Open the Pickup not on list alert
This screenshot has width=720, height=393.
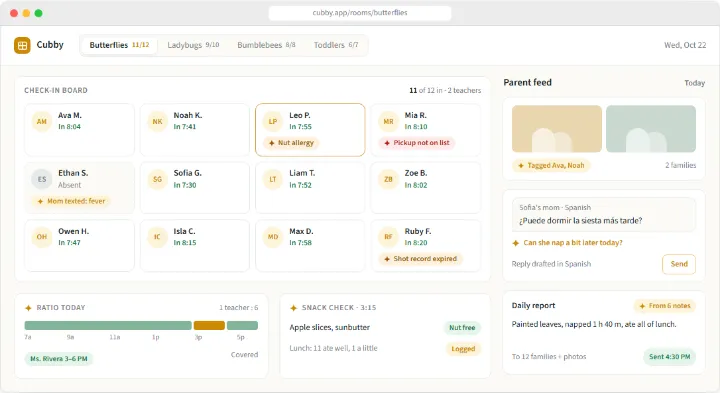[416, 143]
